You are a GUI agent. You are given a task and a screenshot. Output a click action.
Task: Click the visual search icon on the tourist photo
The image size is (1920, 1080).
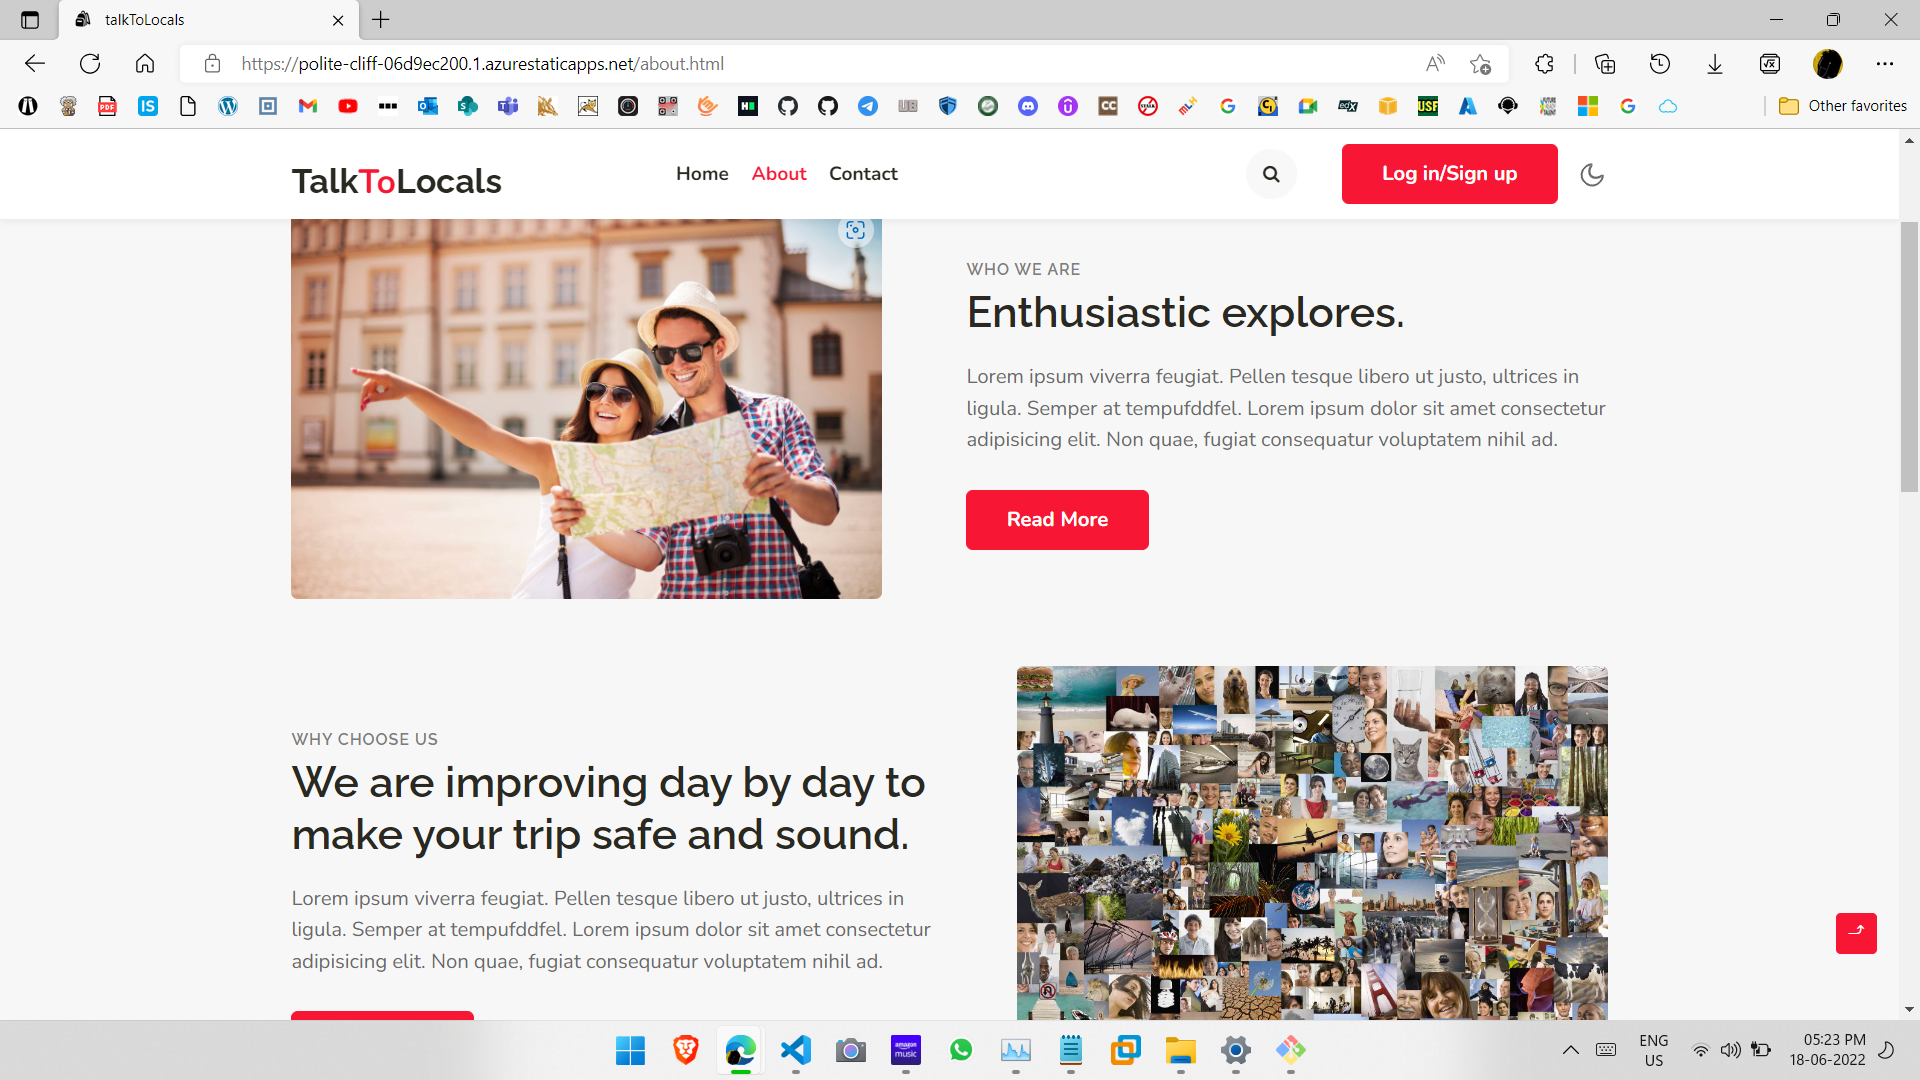click(855, 231)
